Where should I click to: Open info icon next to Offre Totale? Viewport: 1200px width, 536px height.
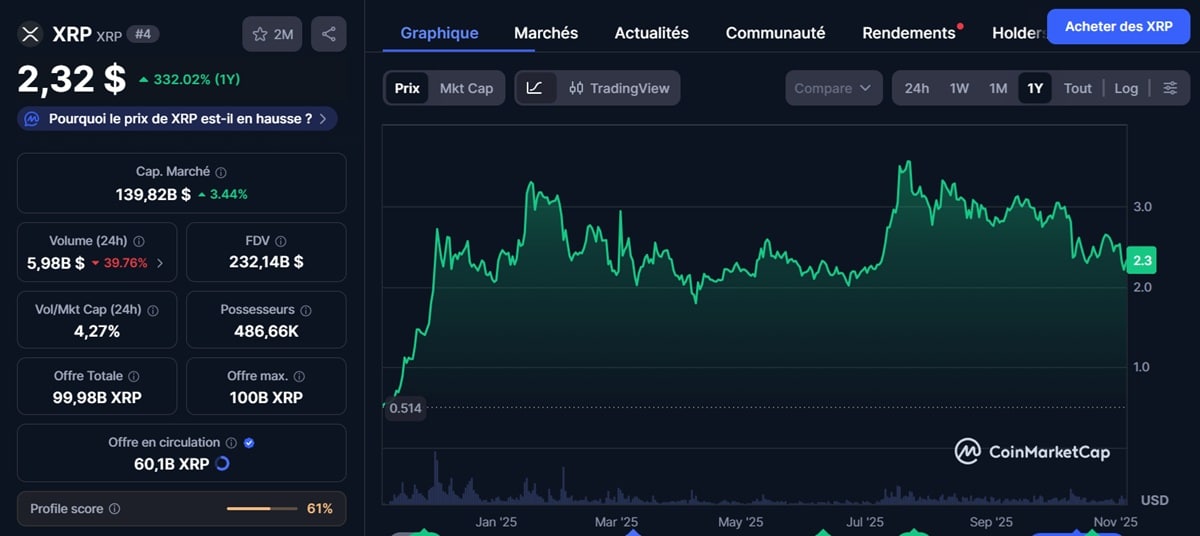coord(134,376)
